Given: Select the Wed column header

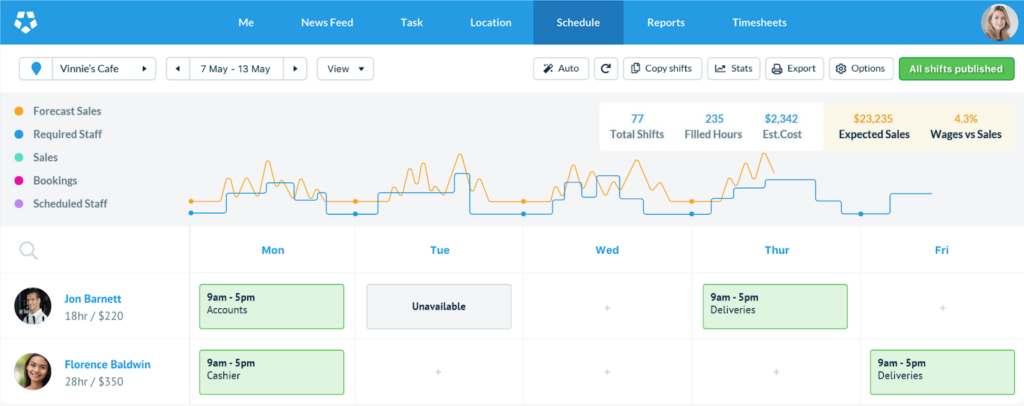Looking at the screenshot, I should coord(607,250).
